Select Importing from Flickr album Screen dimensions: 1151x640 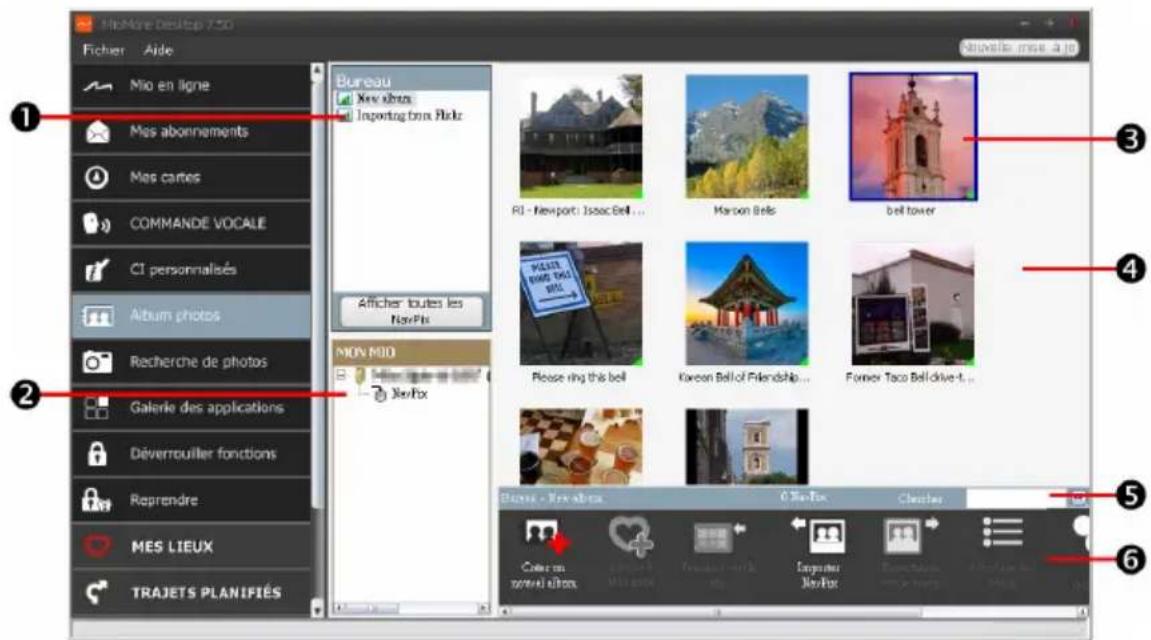[409, 115]
